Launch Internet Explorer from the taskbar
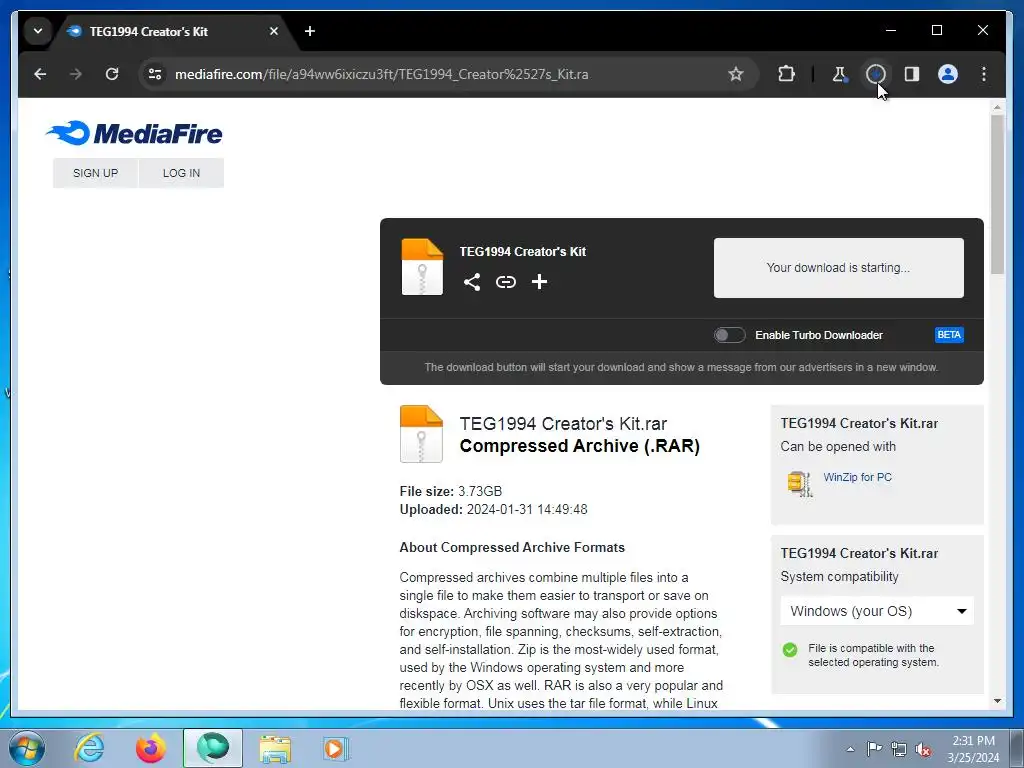1024x768 pixels. (89, 748)
